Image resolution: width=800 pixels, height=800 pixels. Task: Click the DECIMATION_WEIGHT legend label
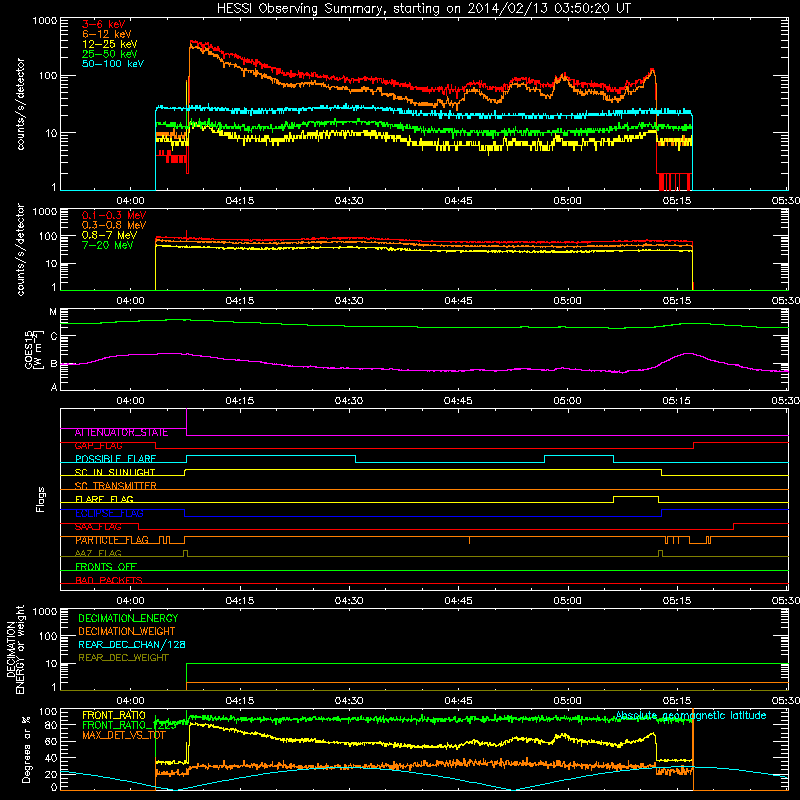(127, 631)
